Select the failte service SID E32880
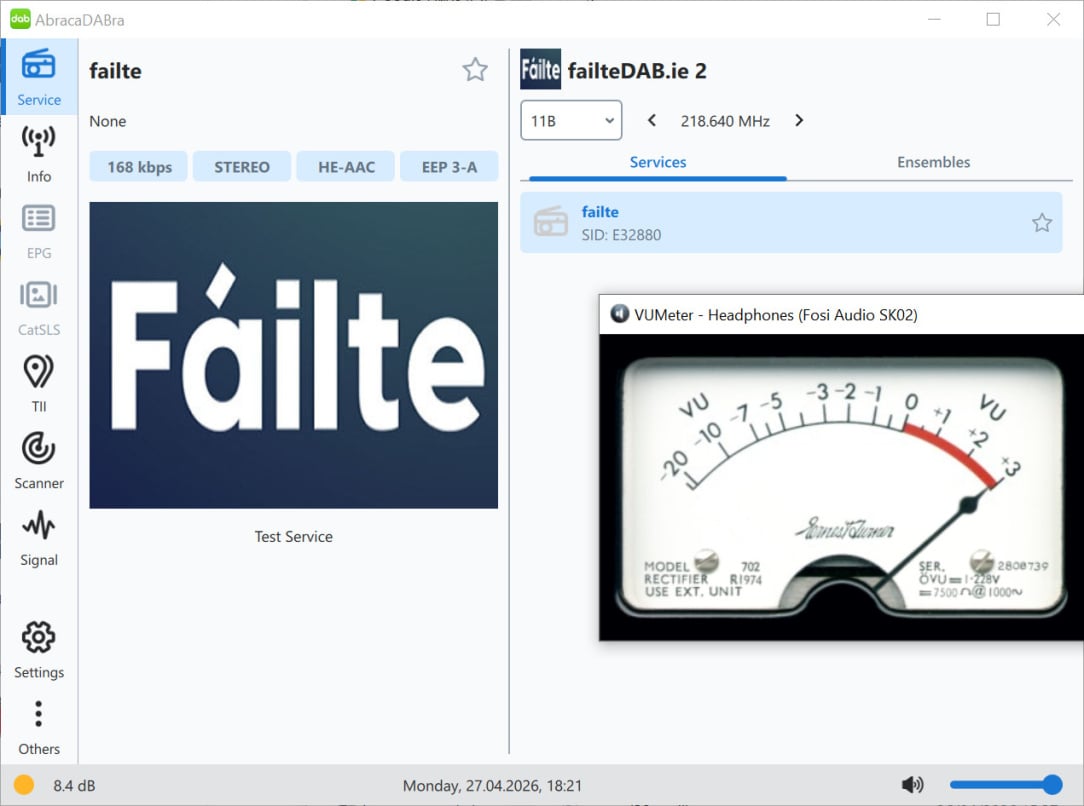The image size is (1084, 806). (791, 223)
